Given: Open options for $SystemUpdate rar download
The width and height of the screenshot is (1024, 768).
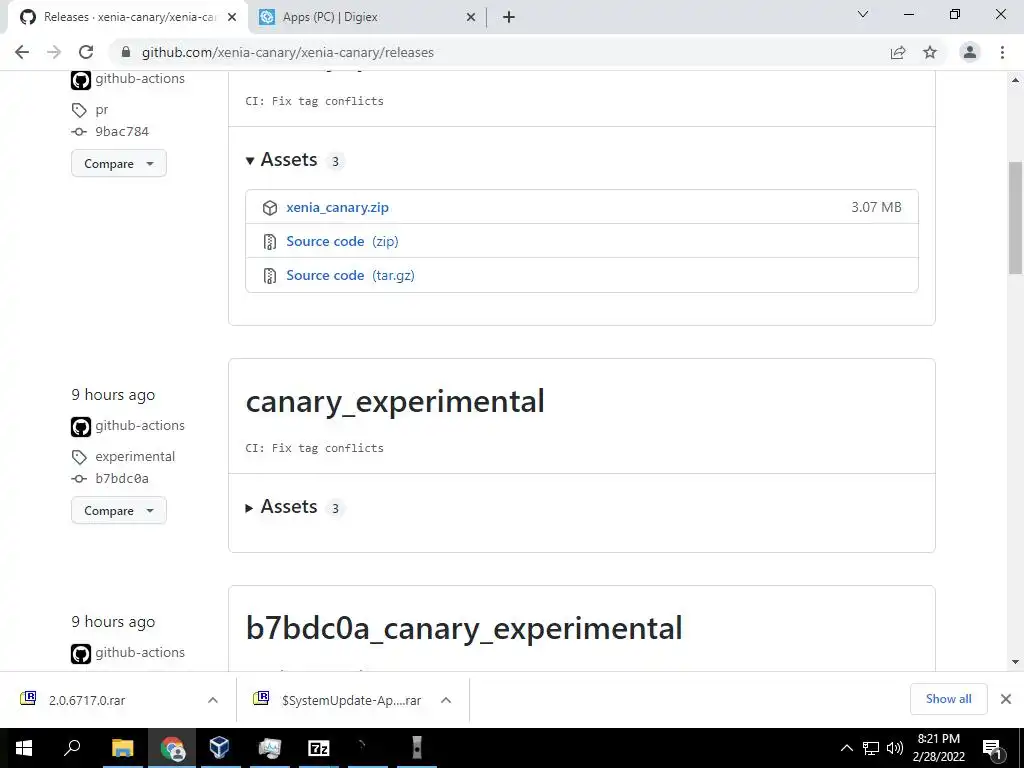Looking at the screenshot, I should coord(446,700).
